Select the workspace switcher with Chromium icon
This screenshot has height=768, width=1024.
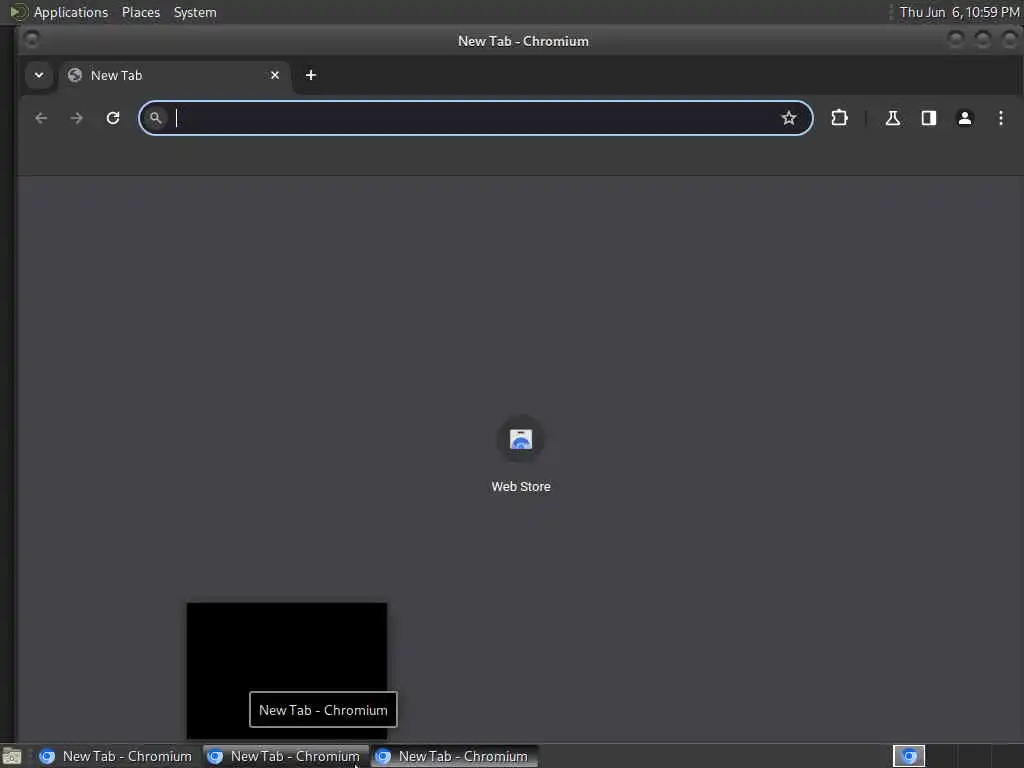[909, 756]
